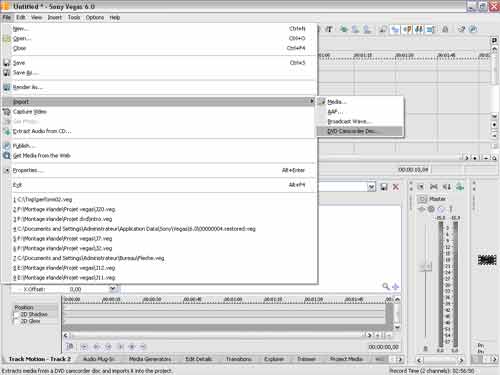Select Broadcast Wave in Import submenu

tap(360, 121)
